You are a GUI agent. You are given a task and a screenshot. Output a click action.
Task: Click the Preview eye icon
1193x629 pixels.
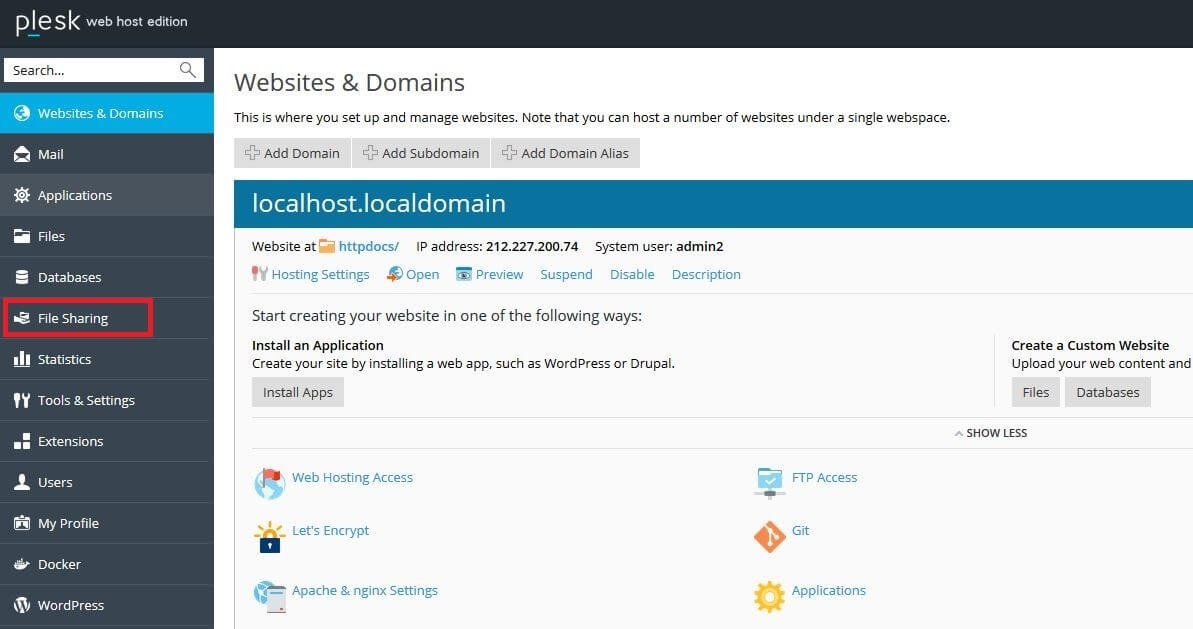pyautogui.click(x=463, y=274)
